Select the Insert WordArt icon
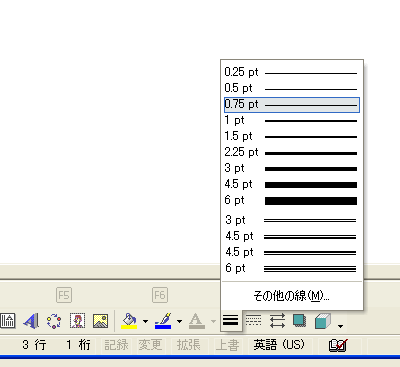 tap(31, 321)
